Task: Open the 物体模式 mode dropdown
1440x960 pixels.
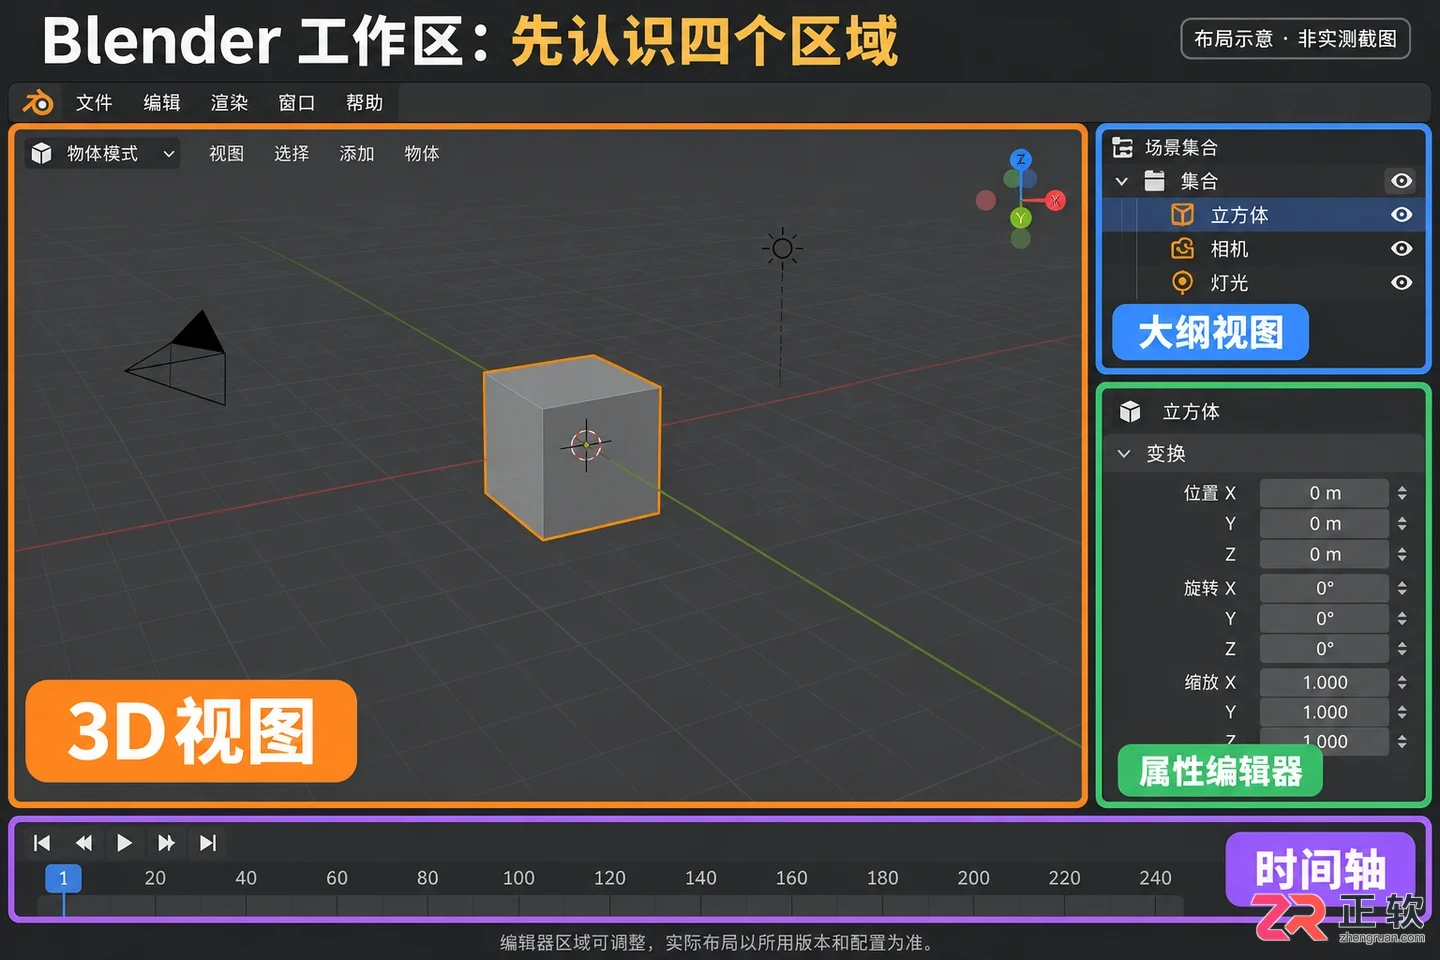Action: pos(103,153)
